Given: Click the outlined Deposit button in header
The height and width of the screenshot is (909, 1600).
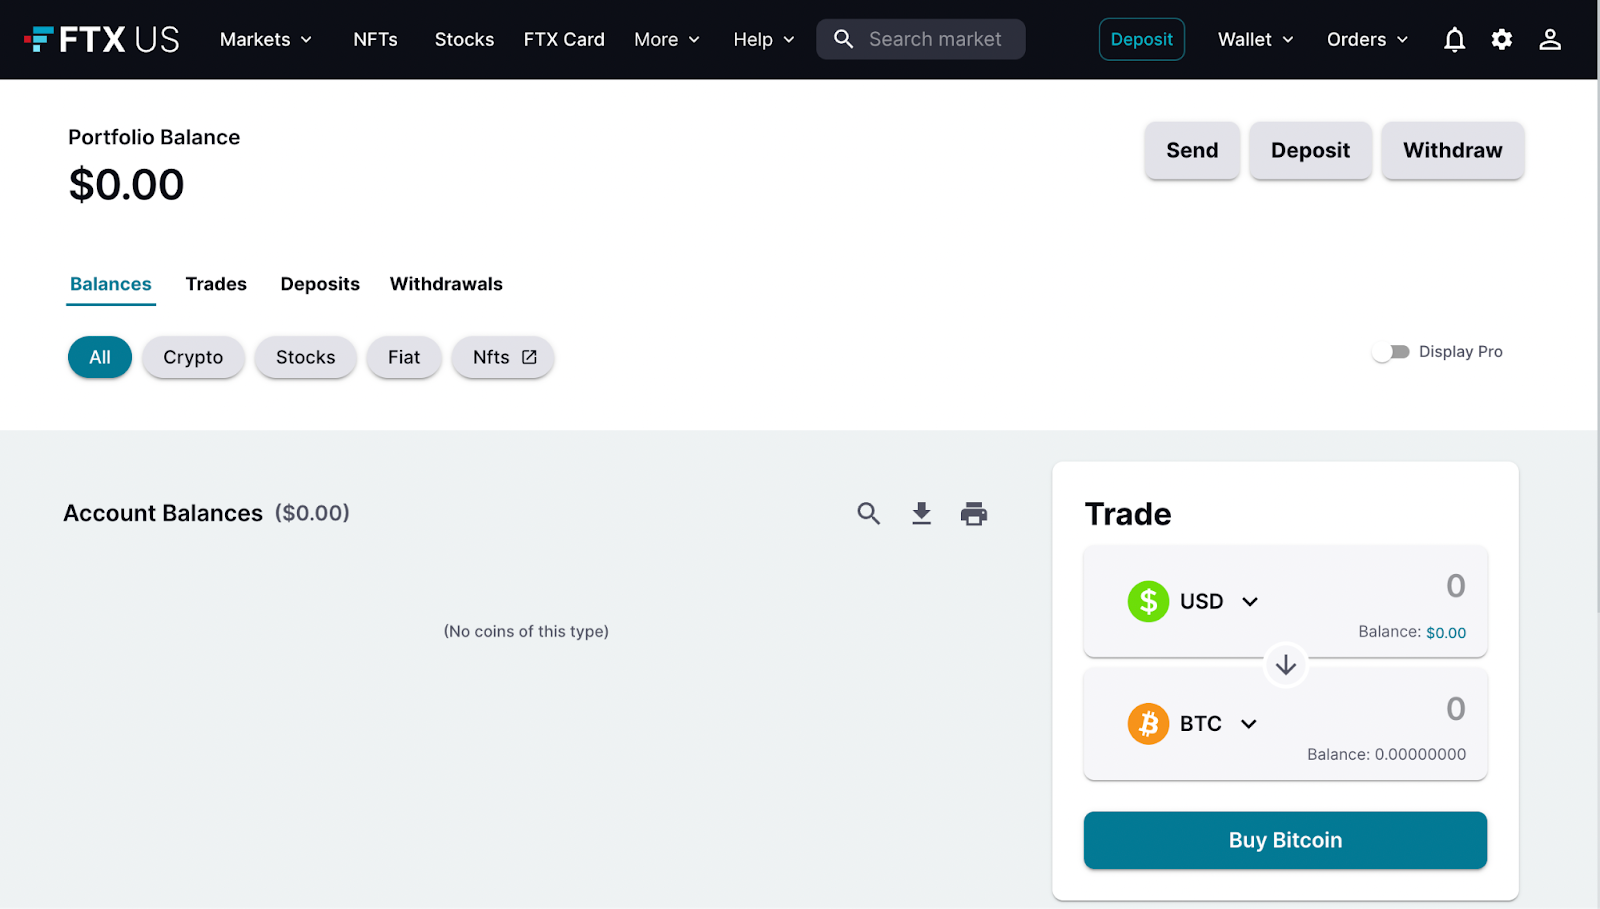Looking at the screenshot, I should pyautogui.click(x=1141, y=39).
